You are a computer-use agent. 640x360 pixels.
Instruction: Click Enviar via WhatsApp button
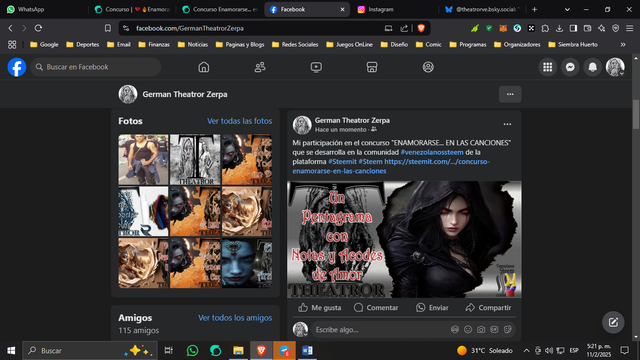pos(432,308)
